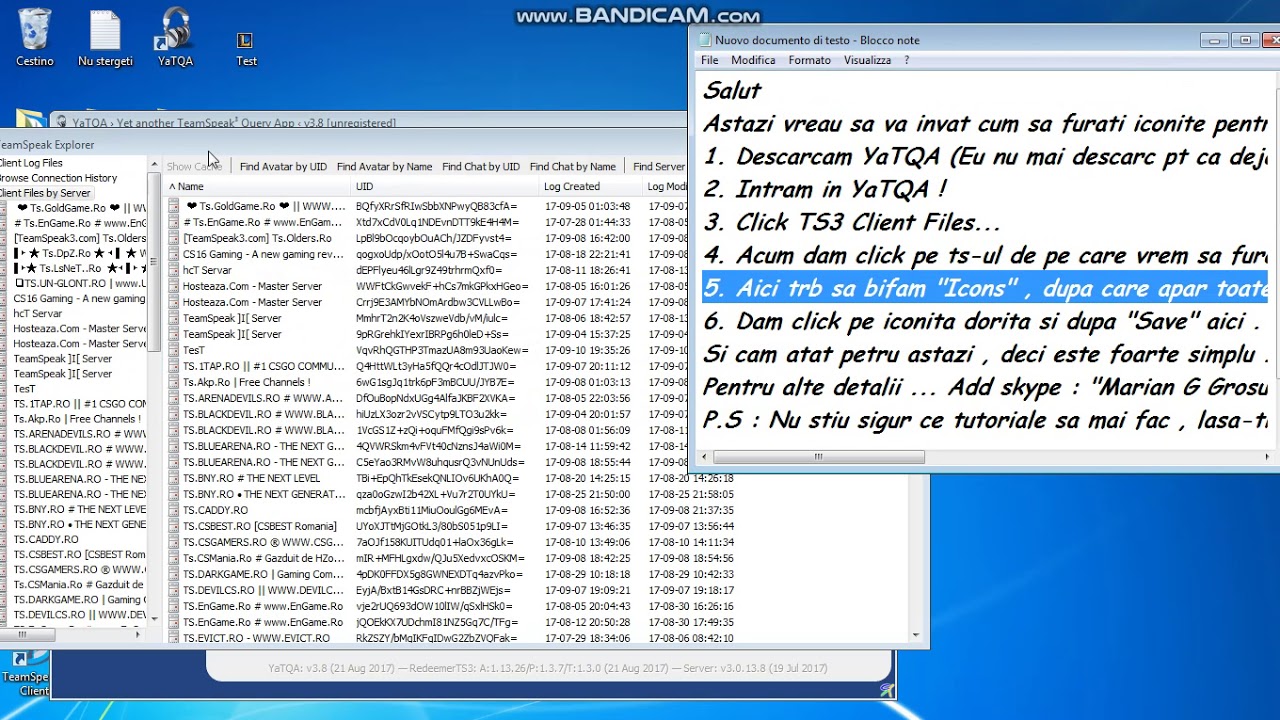Click the 'Salut' line in Blocco note
Image resolution: width=1280 pixels, height=720 pixels.
coord(732,90)
